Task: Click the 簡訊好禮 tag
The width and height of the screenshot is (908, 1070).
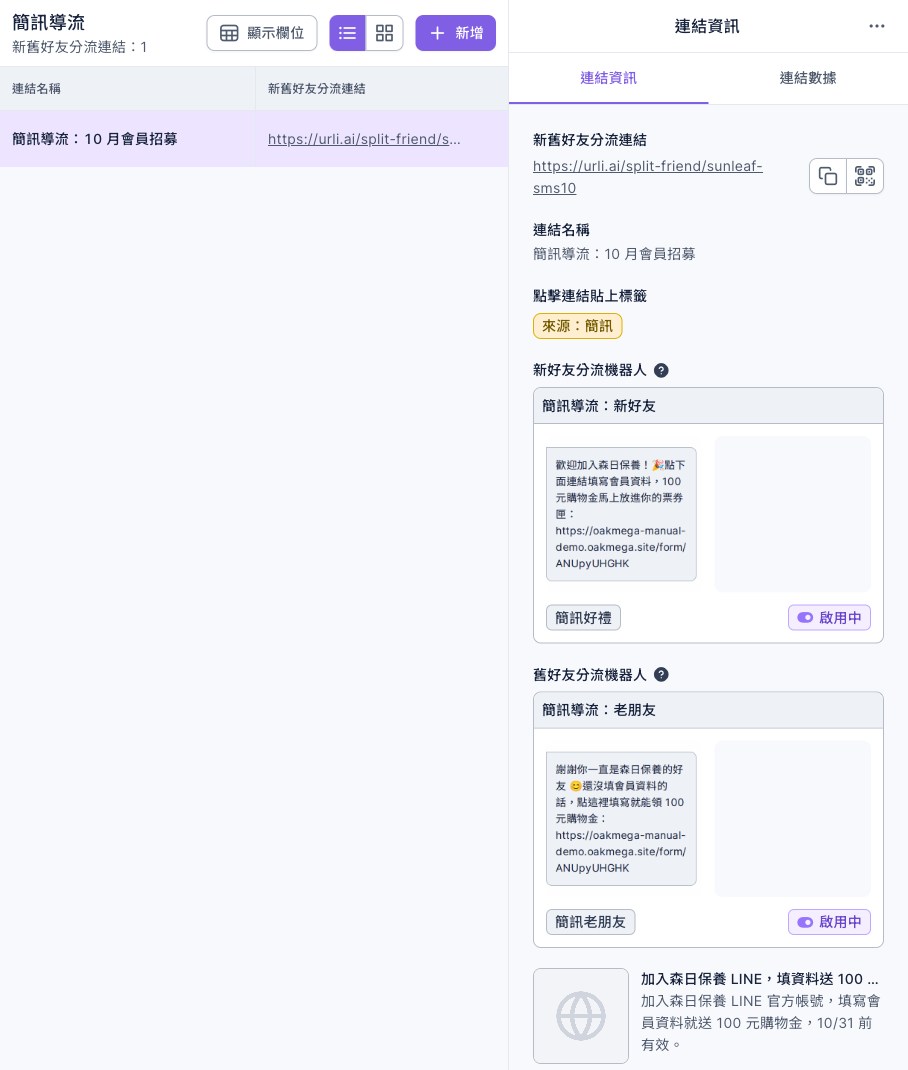Action: coord(583,618)
